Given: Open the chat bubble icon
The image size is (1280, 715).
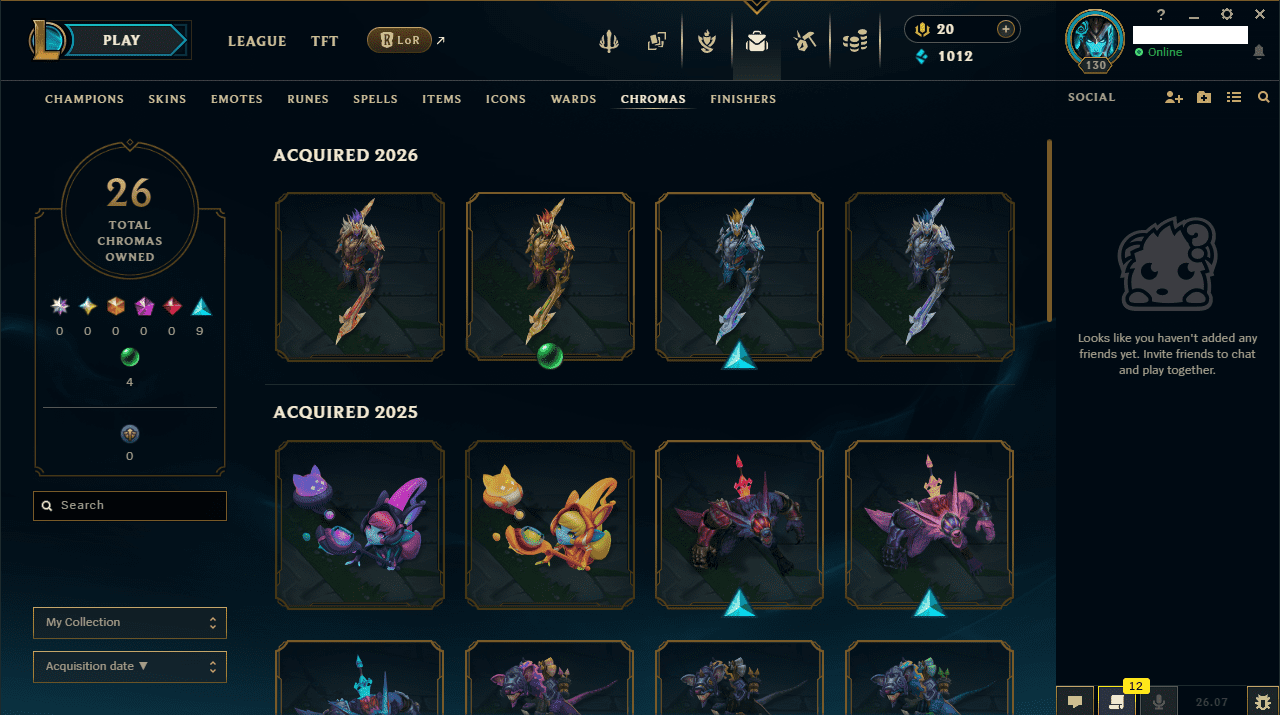Looking at the screenshot, I should 1075,701.
